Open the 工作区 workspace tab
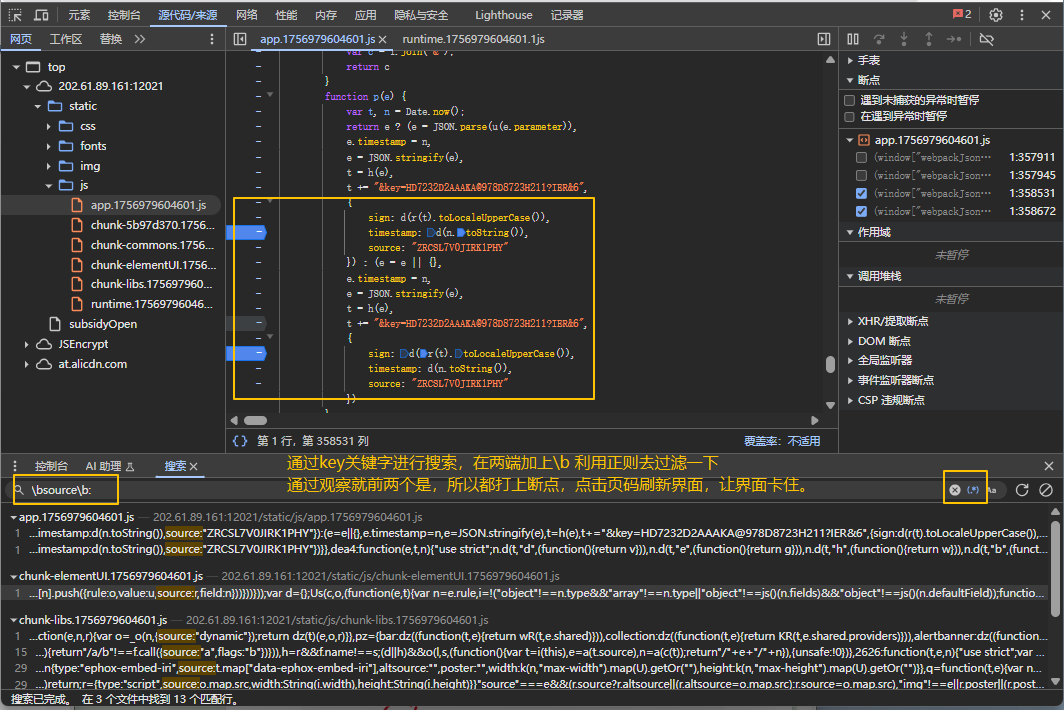1064x710 pixels. tap(66, 39)
